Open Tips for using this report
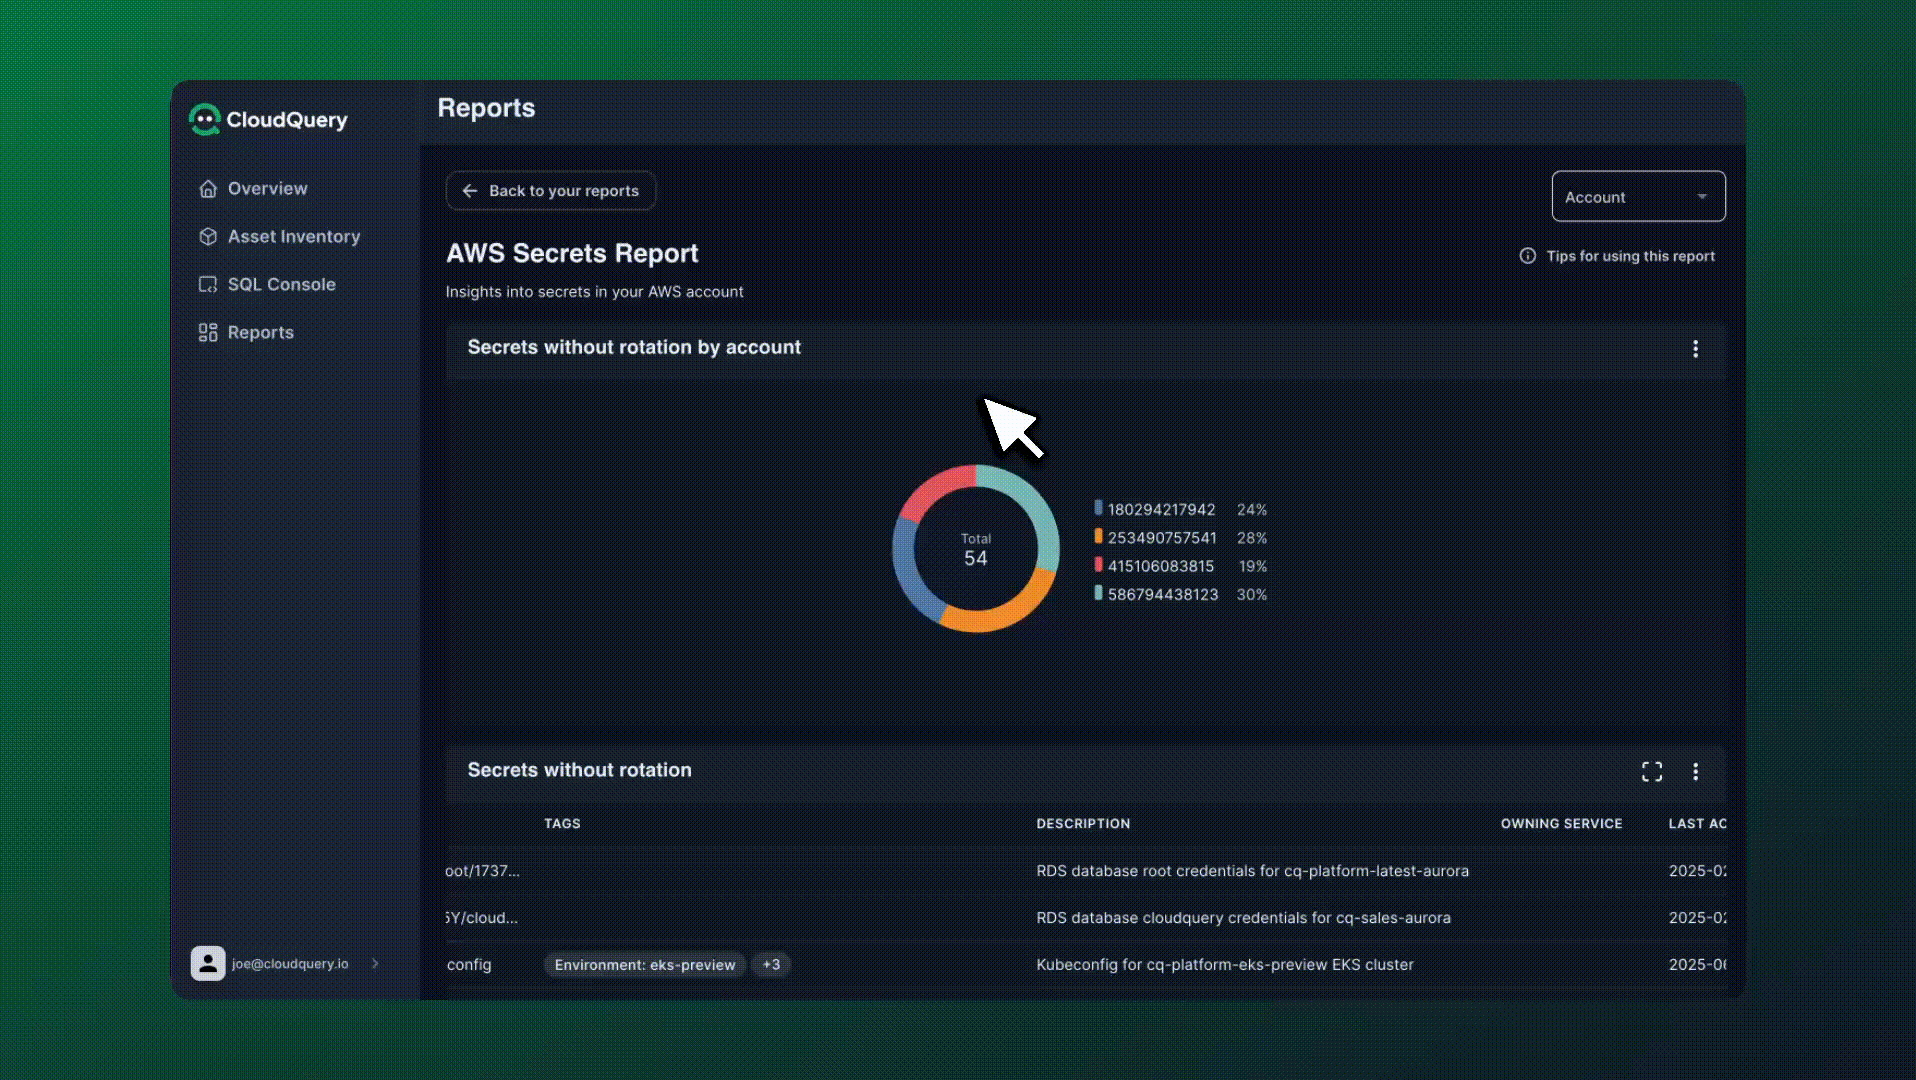The height and width of the screenshot is (1080, 1916). click(x=1618, y=256)
